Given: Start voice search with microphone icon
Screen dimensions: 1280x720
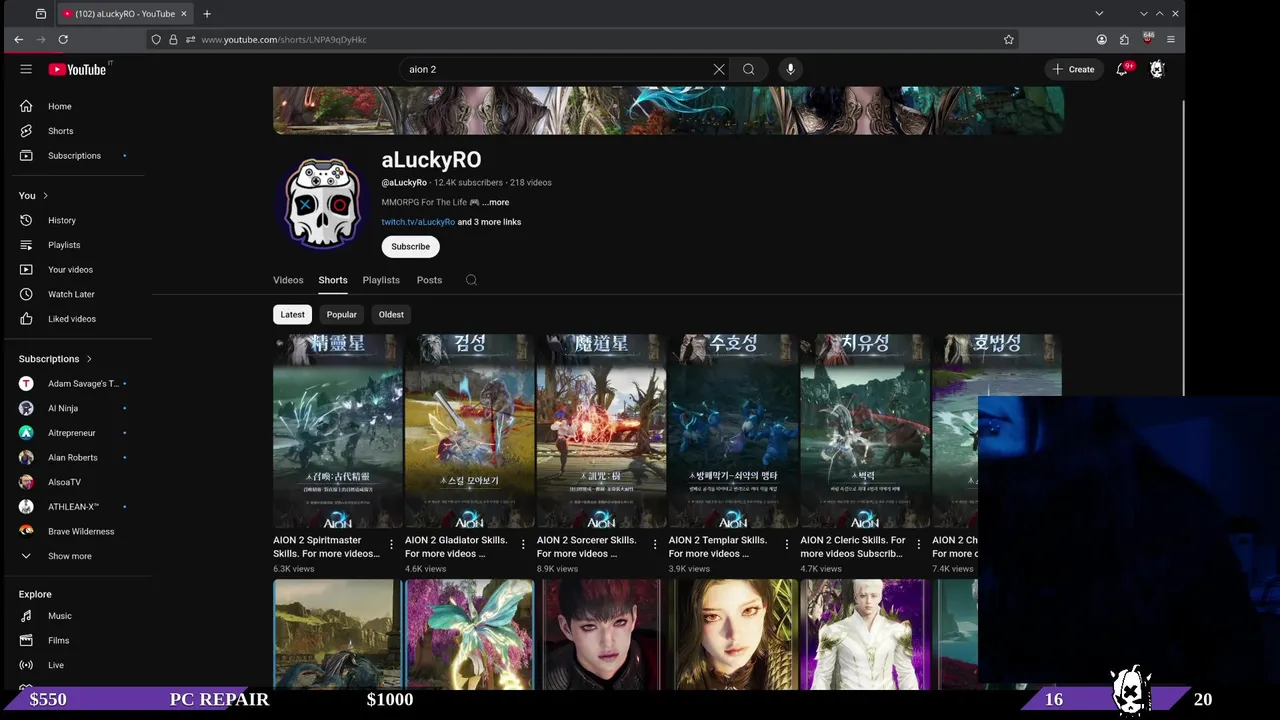Looking at the screenshot, I should click(x=790, y=69).
